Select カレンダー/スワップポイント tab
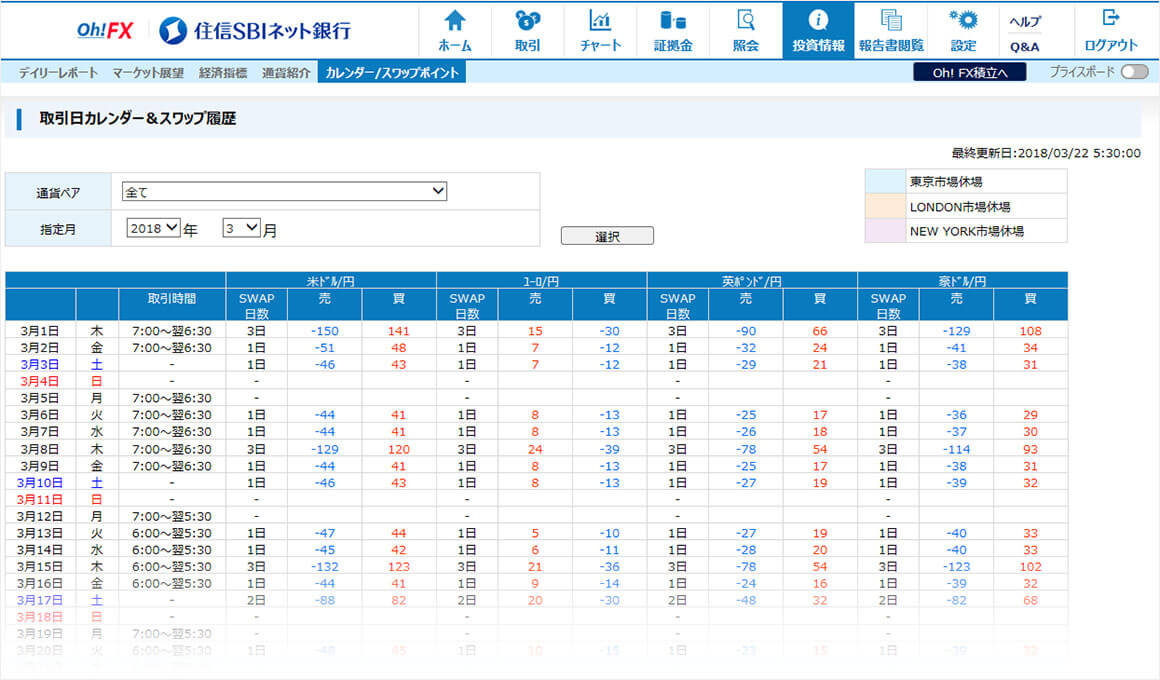This screenshot has width=1160, height=680. pyautogui.click(x=391, y=73)
